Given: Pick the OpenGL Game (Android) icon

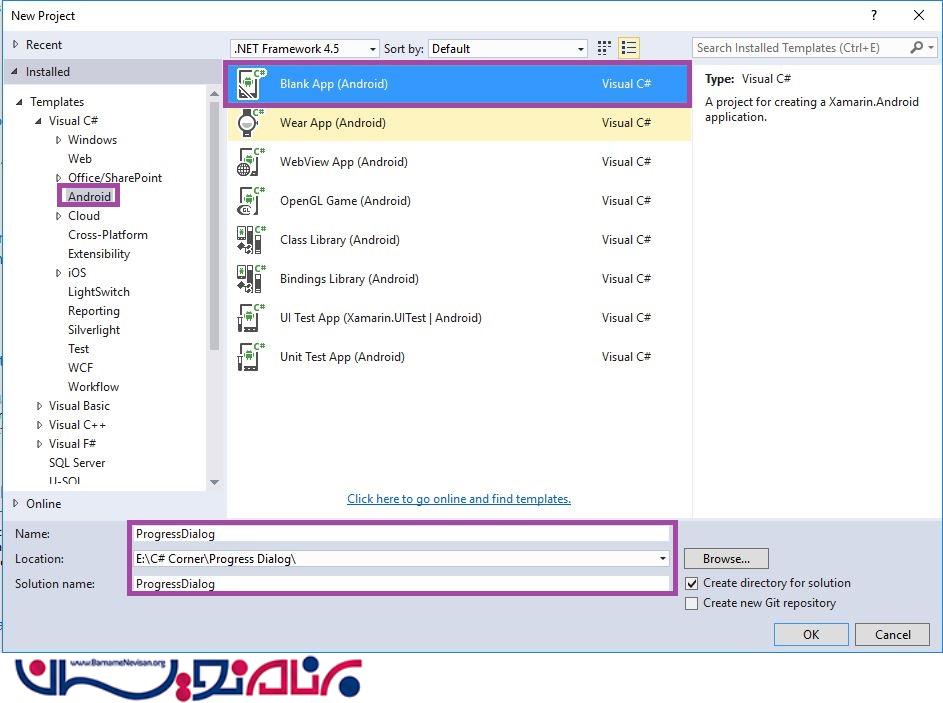Looking at the screenshot, I should coord(250,201).
